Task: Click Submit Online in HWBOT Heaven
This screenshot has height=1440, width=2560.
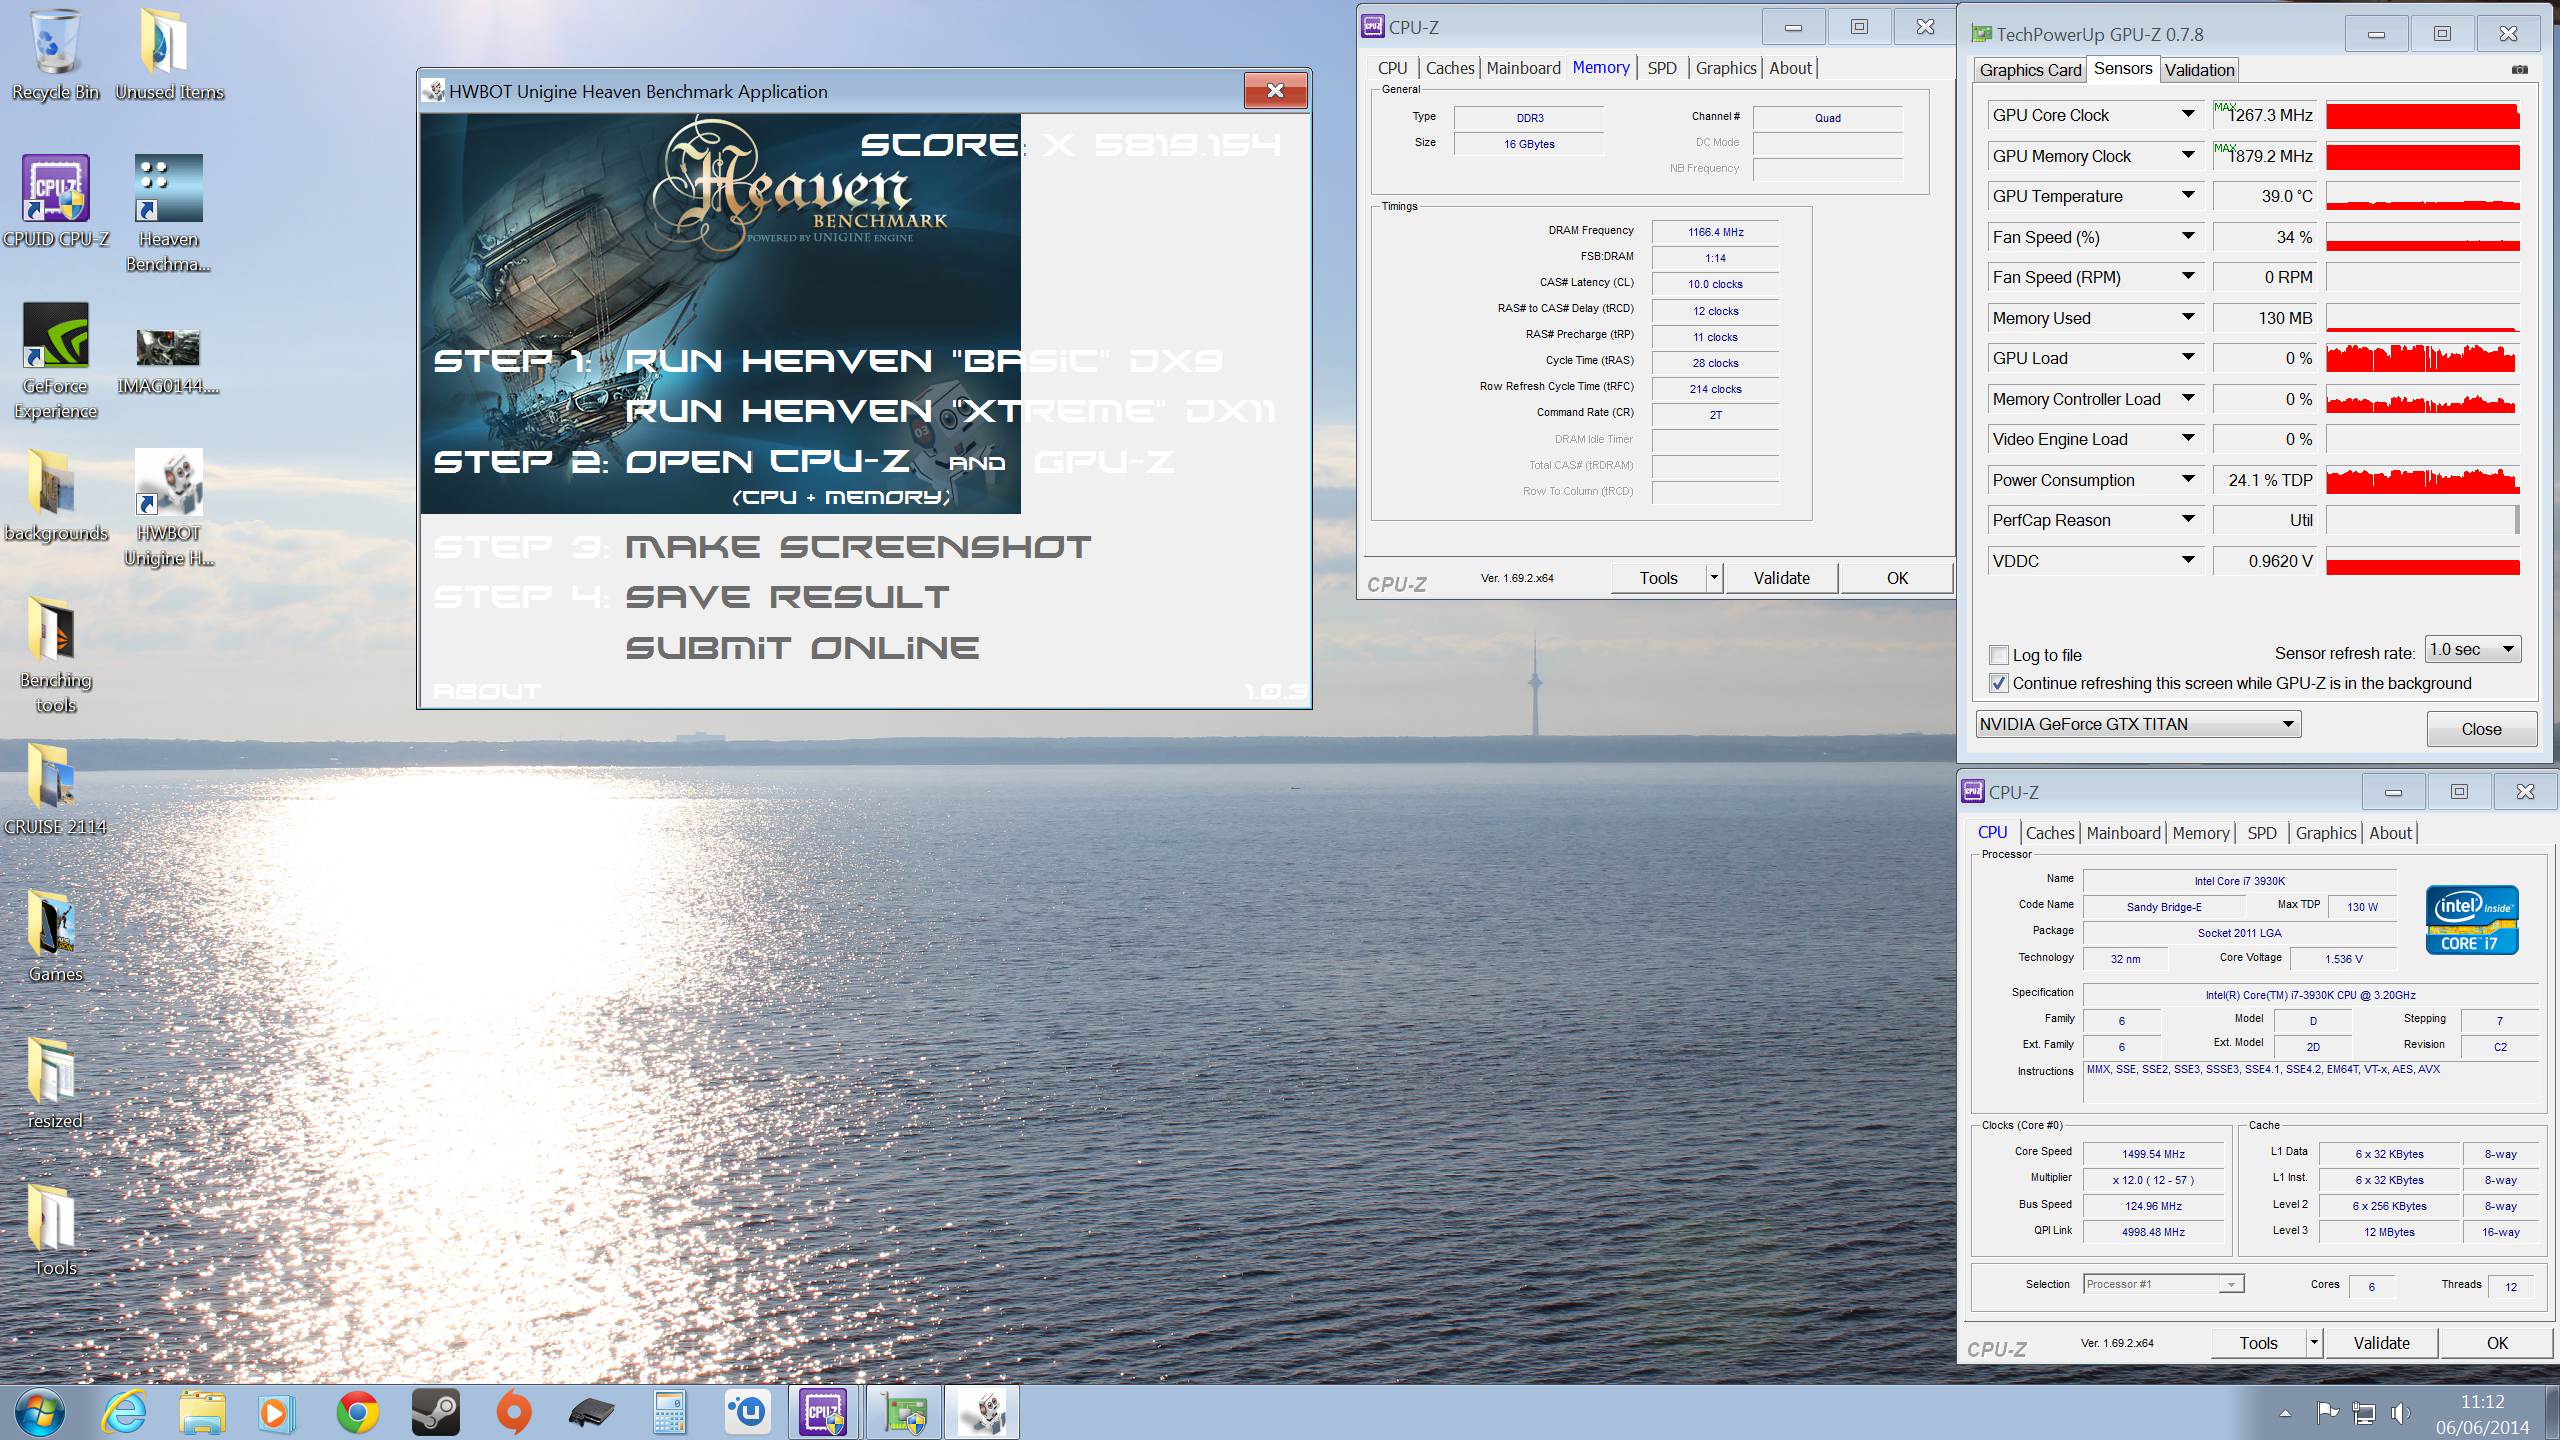Action: (802, 648)
